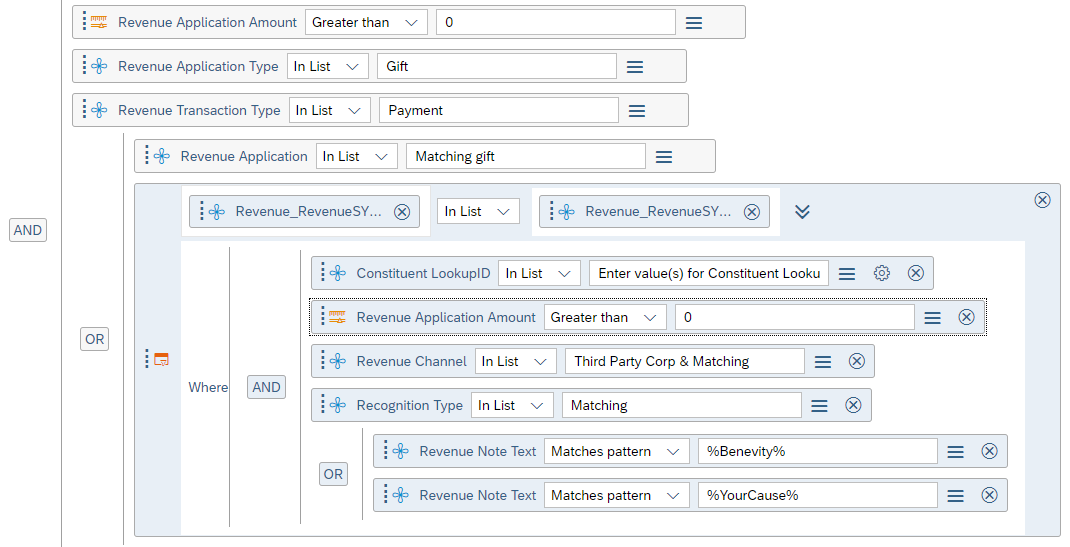1070x547 pixels.
Task: Click field icon beside Recognition Type
Action: coord(338,406)
